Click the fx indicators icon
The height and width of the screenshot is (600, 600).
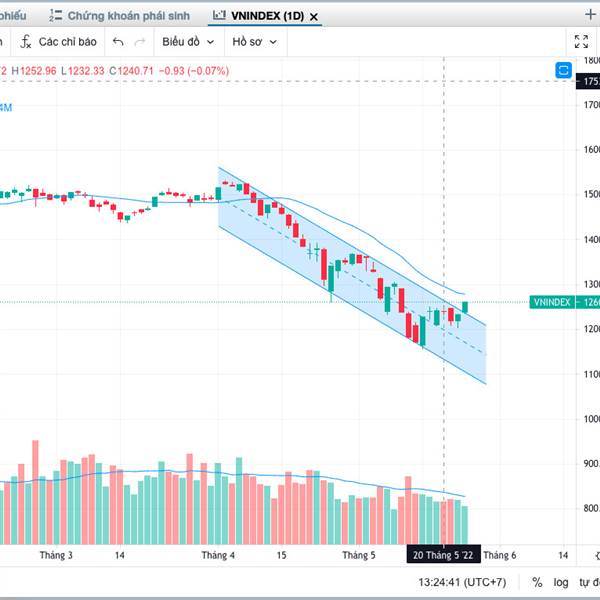[x=26, y=42]
